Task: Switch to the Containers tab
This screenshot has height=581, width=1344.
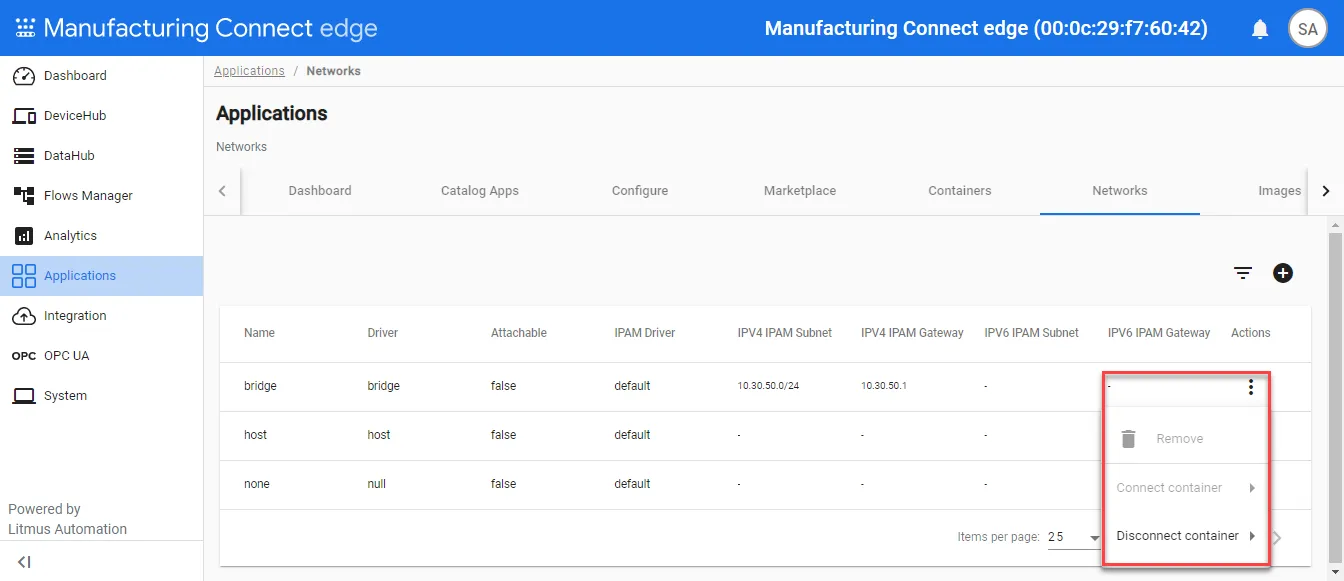Action: (x=959, y=191)
